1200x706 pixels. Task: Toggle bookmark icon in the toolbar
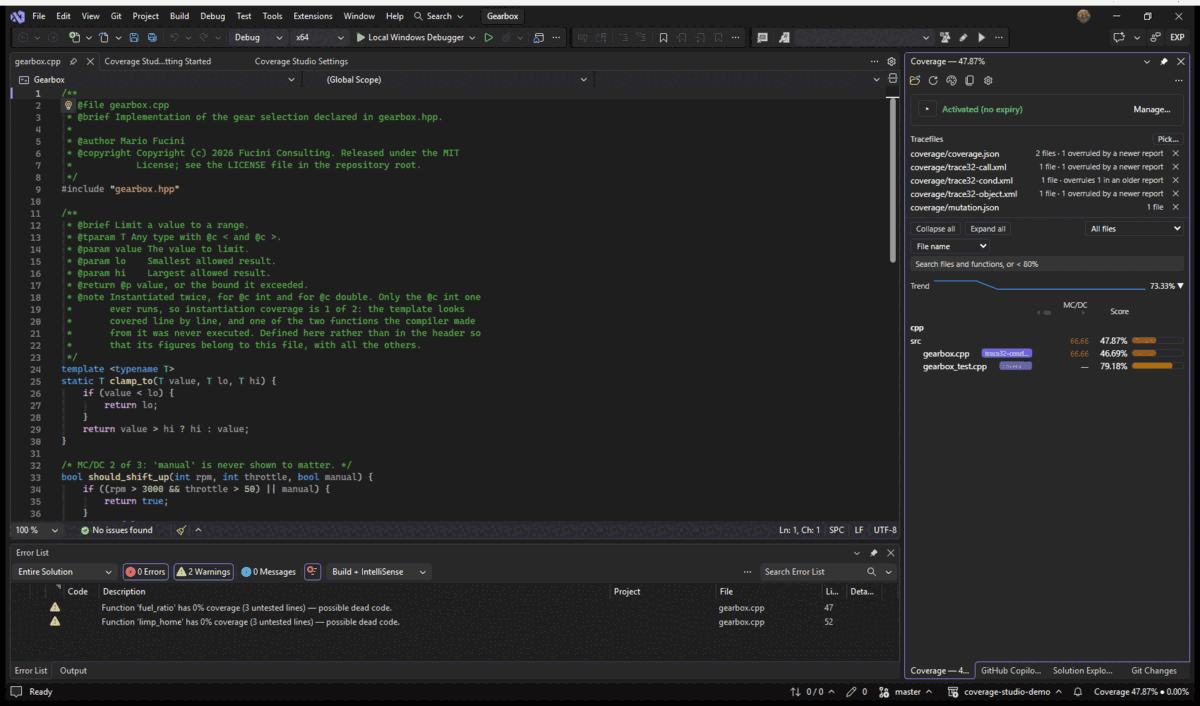(x=663, y=37)
